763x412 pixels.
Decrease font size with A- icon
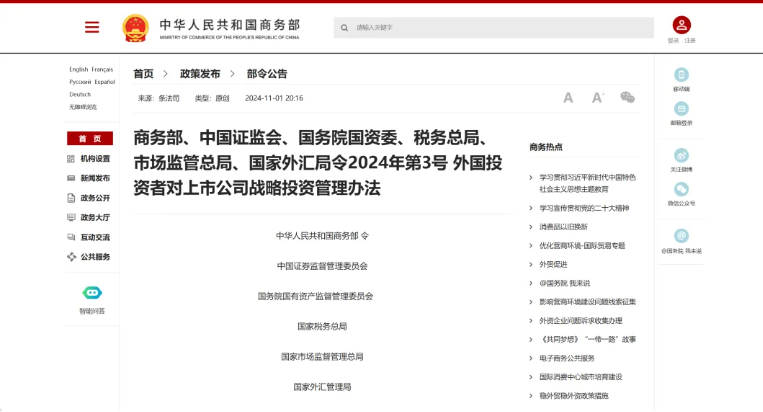pos(568,98)
